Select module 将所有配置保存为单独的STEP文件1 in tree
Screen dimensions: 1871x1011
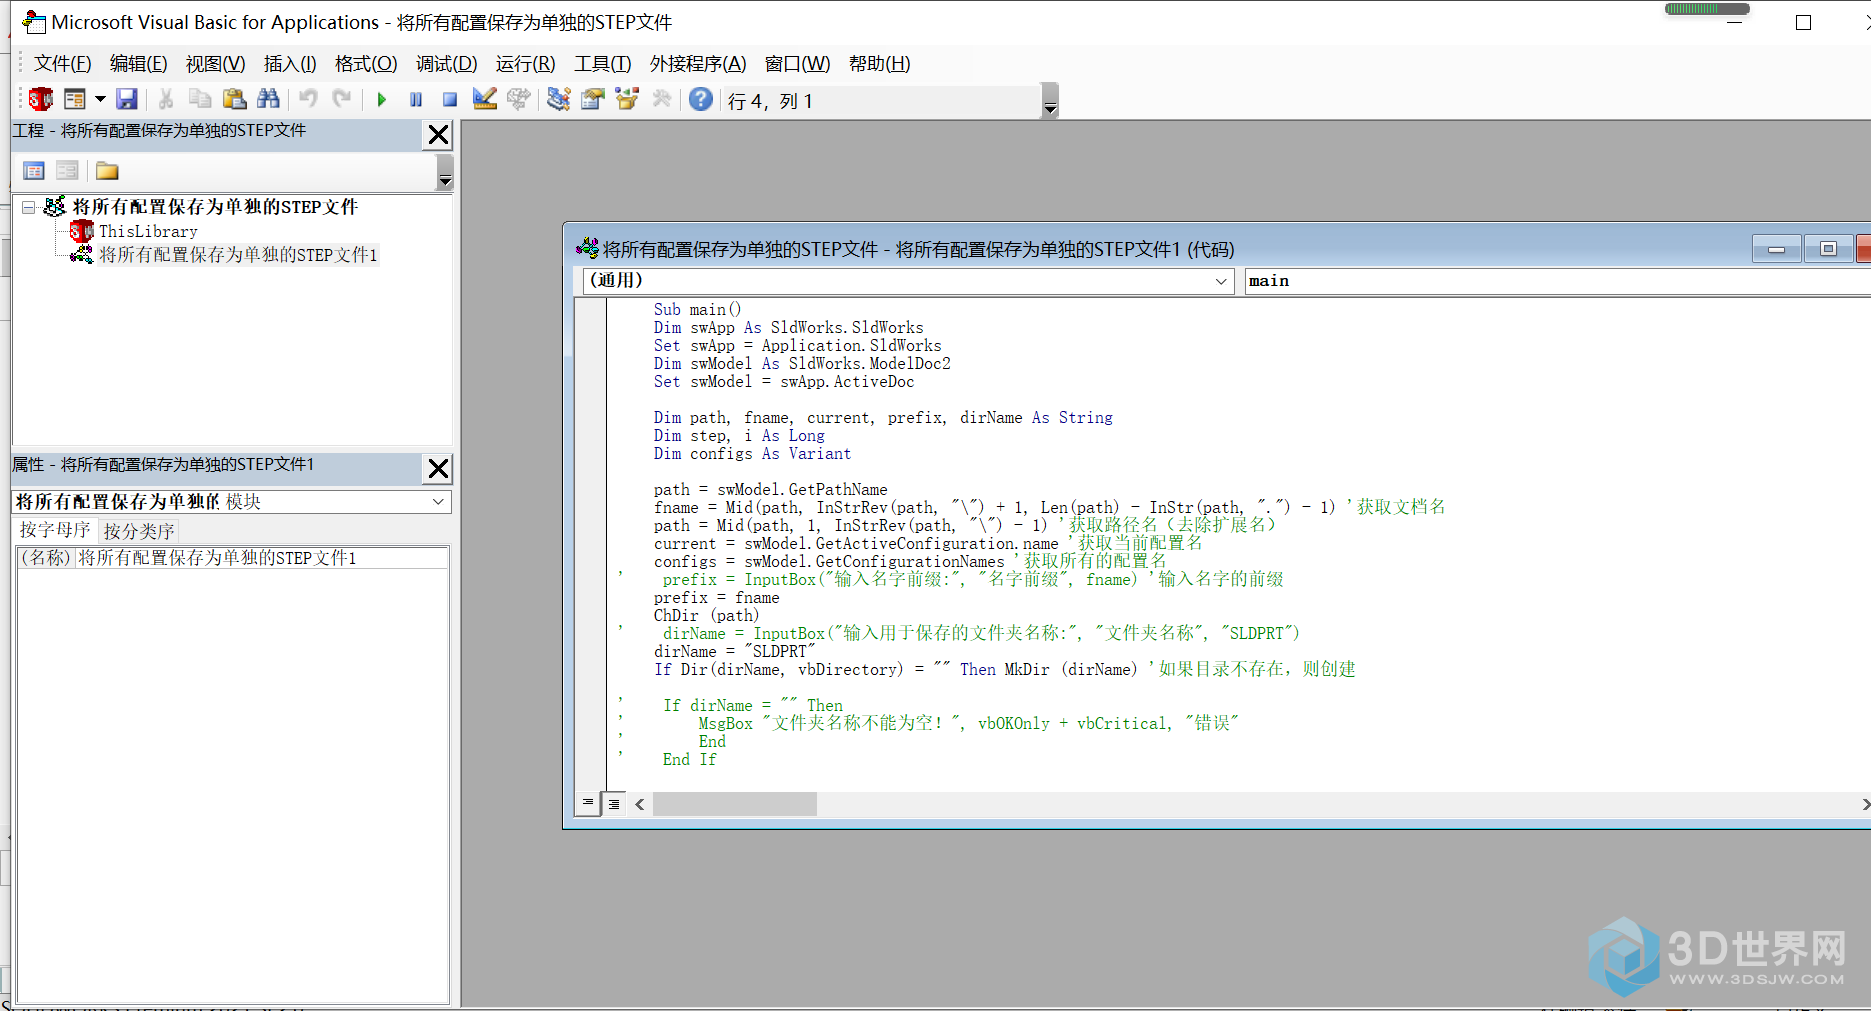(238, 255)
